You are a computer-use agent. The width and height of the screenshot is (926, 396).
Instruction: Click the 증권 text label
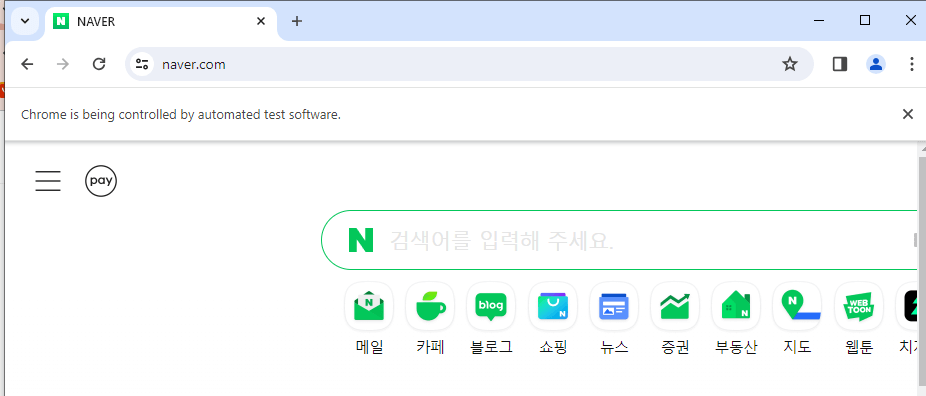point(675,348)
